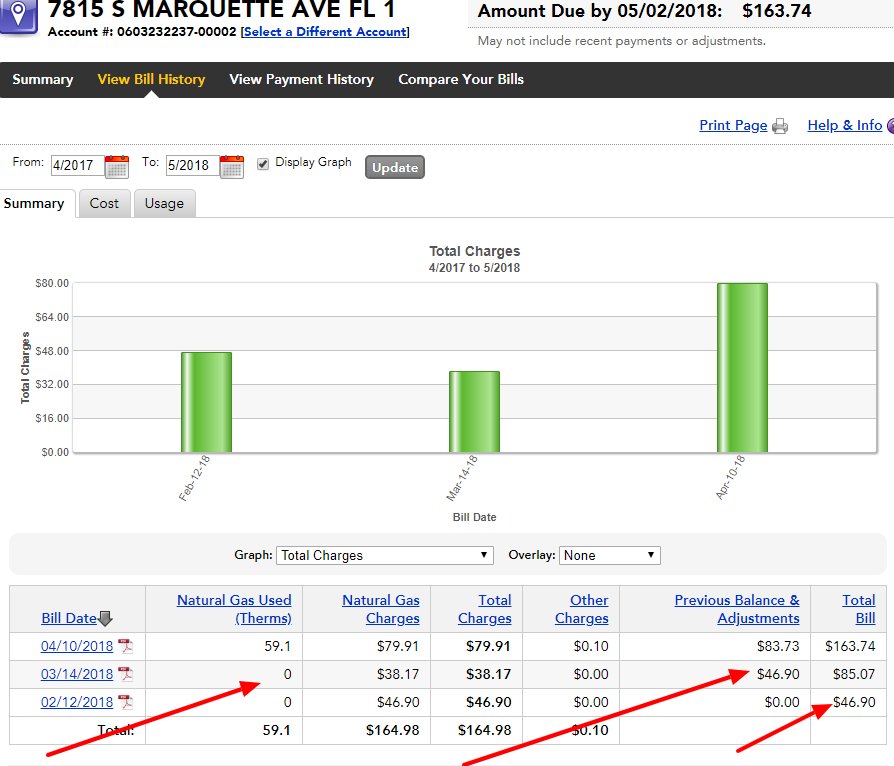The height and width of the screenshot is (766, 894).
Task: Click the $163.74 Total Bill cell
Action: 850,646
